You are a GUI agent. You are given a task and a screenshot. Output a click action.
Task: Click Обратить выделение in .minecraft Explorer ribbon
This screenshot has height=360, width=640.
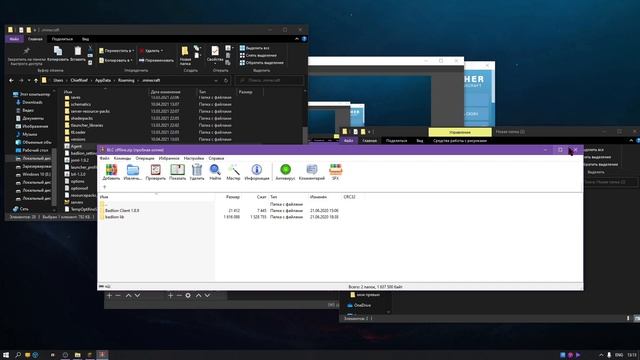(x=261, y=62)
